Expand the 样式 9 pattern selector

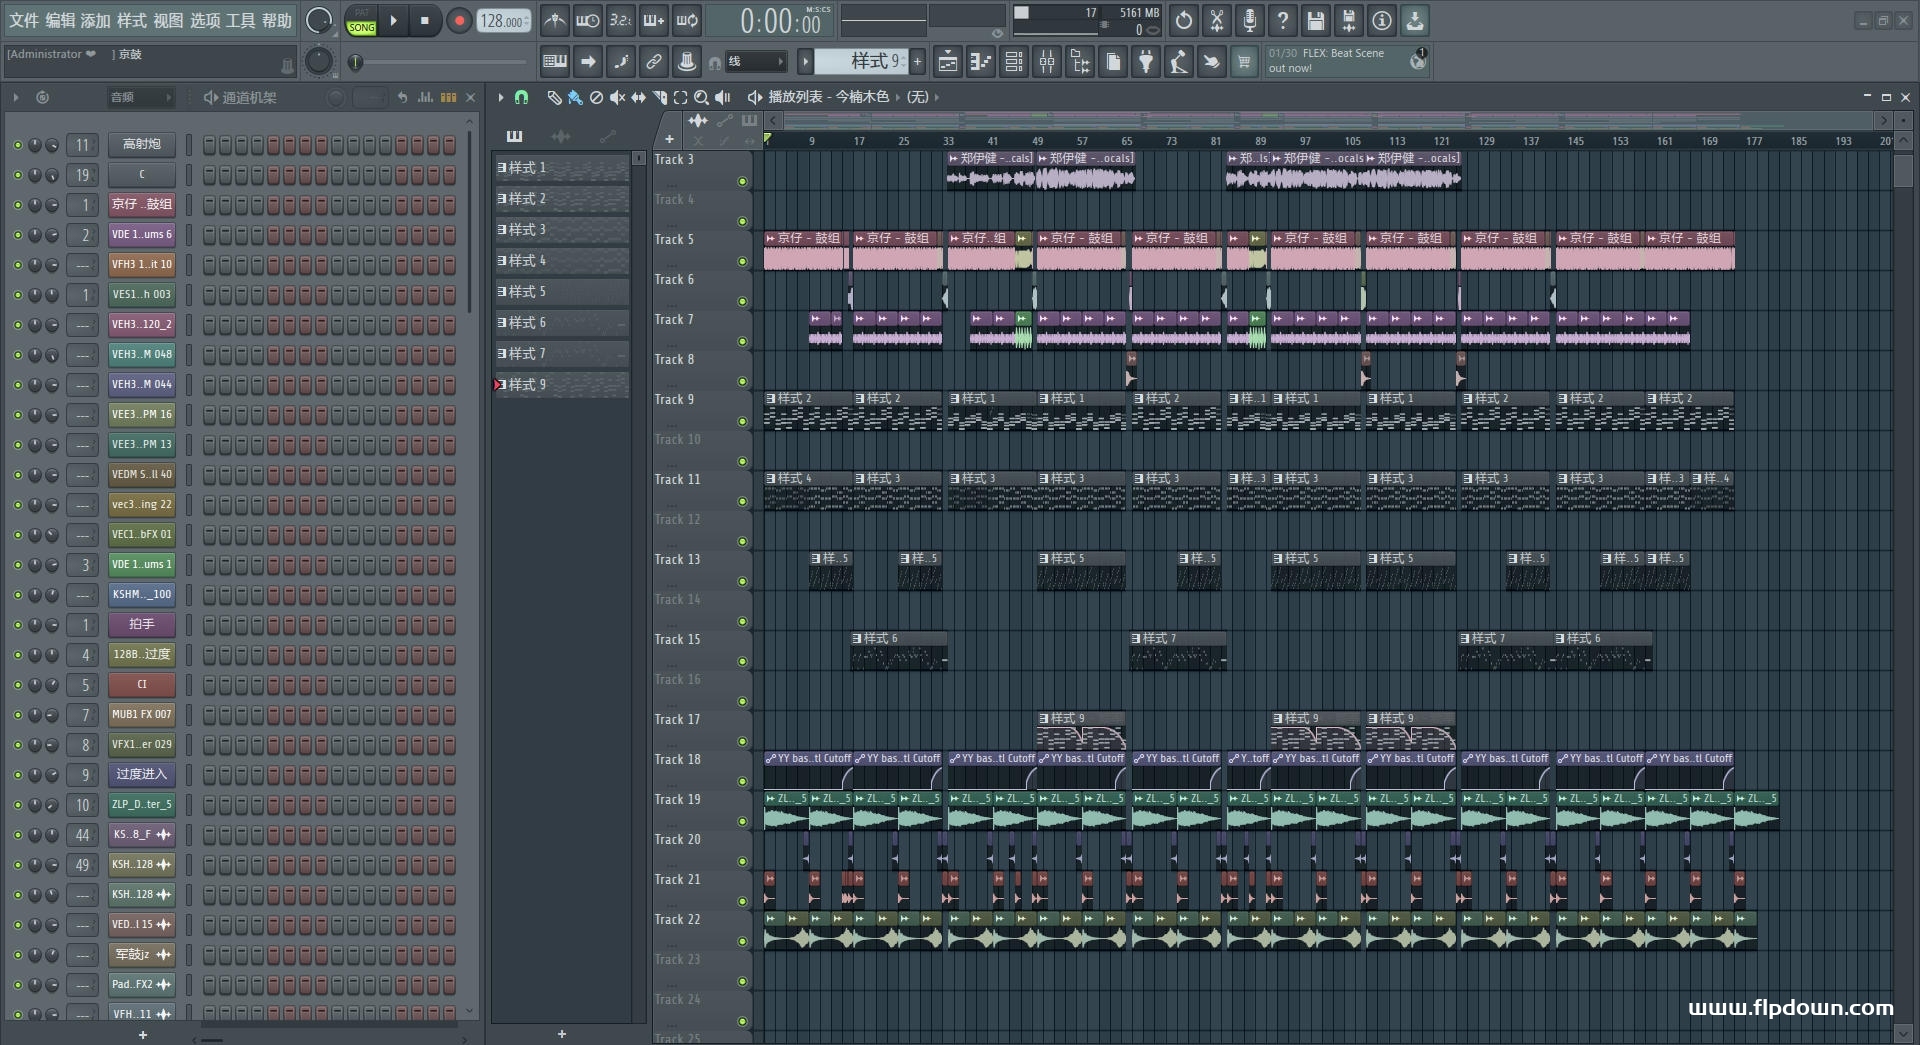860,62
